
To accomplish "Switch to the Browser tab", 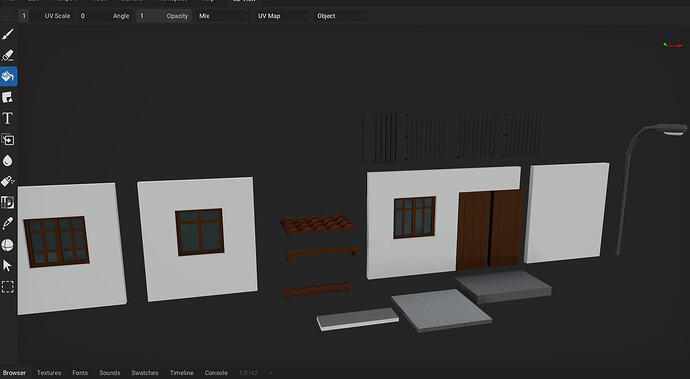I will pyautogui.click(x=15, y=373).
